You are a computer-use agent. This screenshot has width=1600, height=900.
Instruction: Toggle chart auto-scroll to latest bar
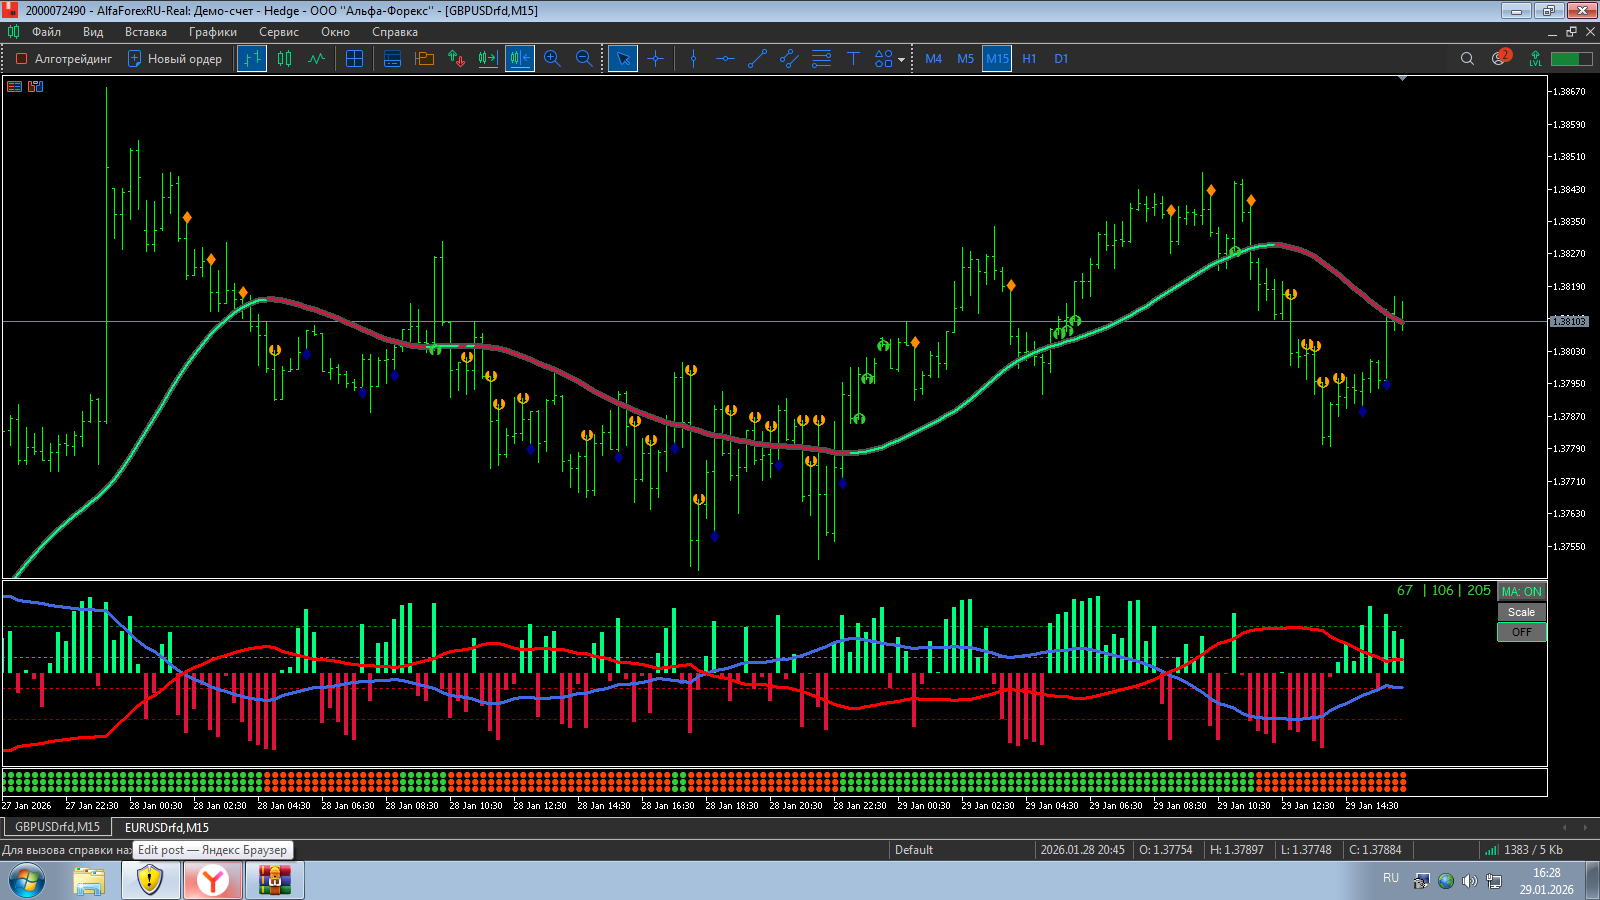pyautogui.click(x=488, y=59)
